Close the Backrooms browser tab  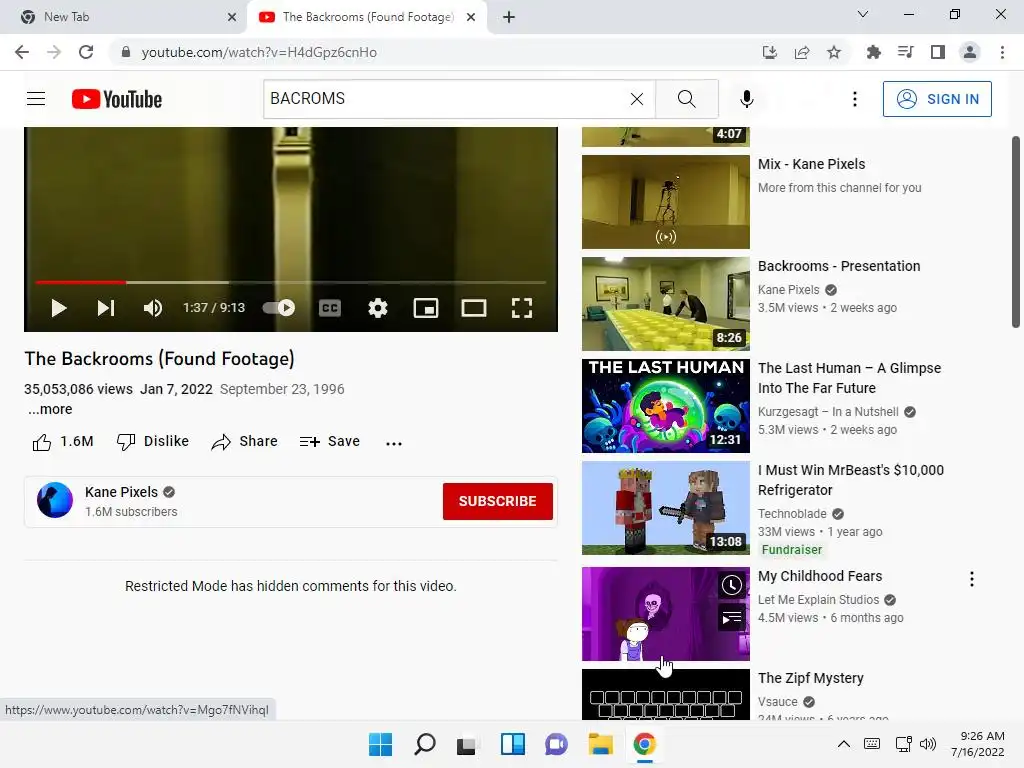[471, 17]
